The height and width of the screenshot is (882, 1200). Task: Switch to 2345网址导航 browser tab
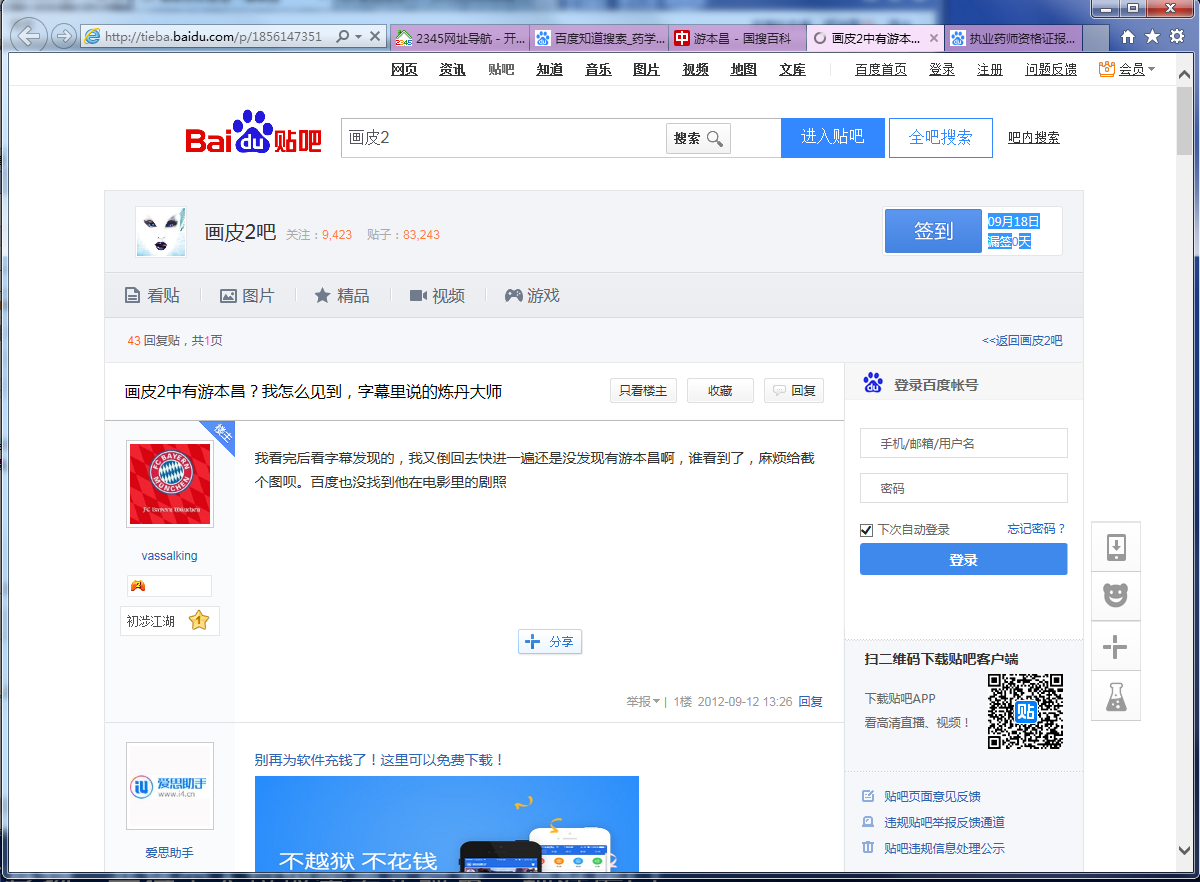pos(460,38)
